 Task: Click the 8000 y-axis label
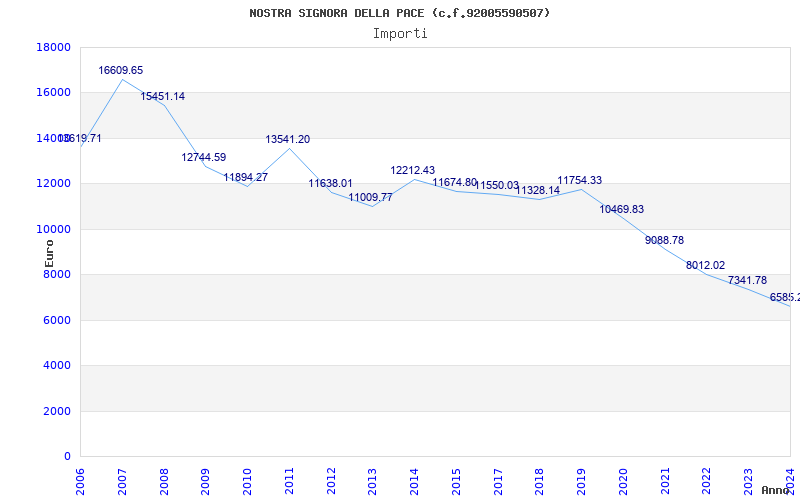[x=57, y=274]
